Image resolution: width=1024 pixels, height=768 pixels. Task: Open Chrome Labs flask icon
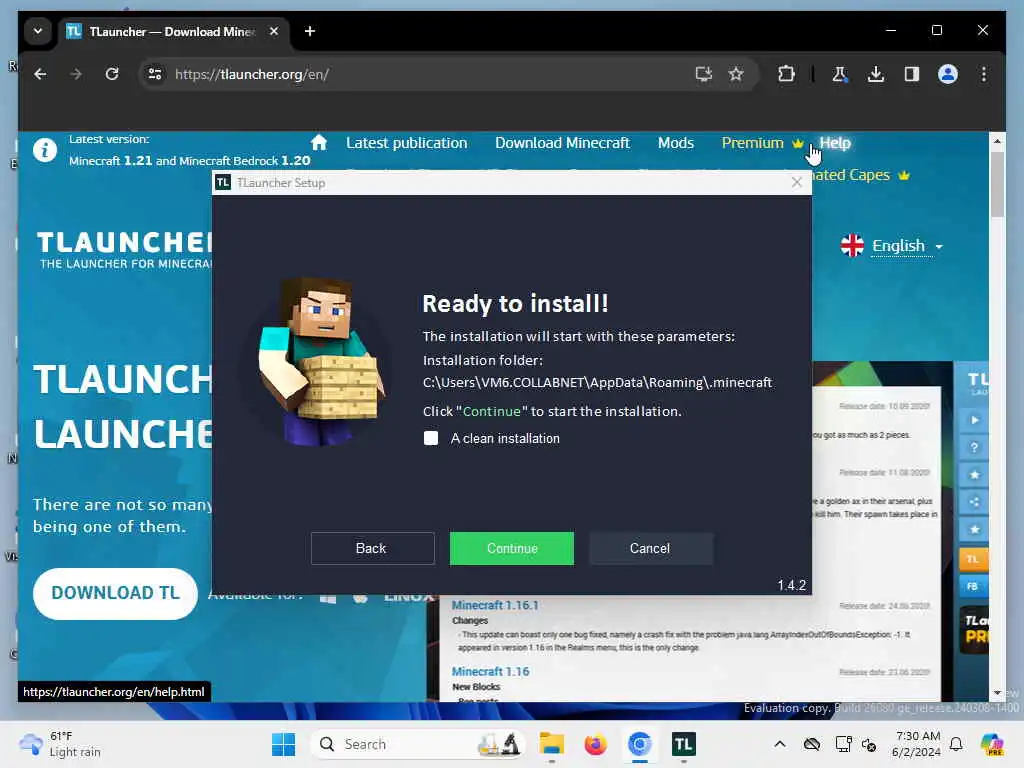pos(840,74)
